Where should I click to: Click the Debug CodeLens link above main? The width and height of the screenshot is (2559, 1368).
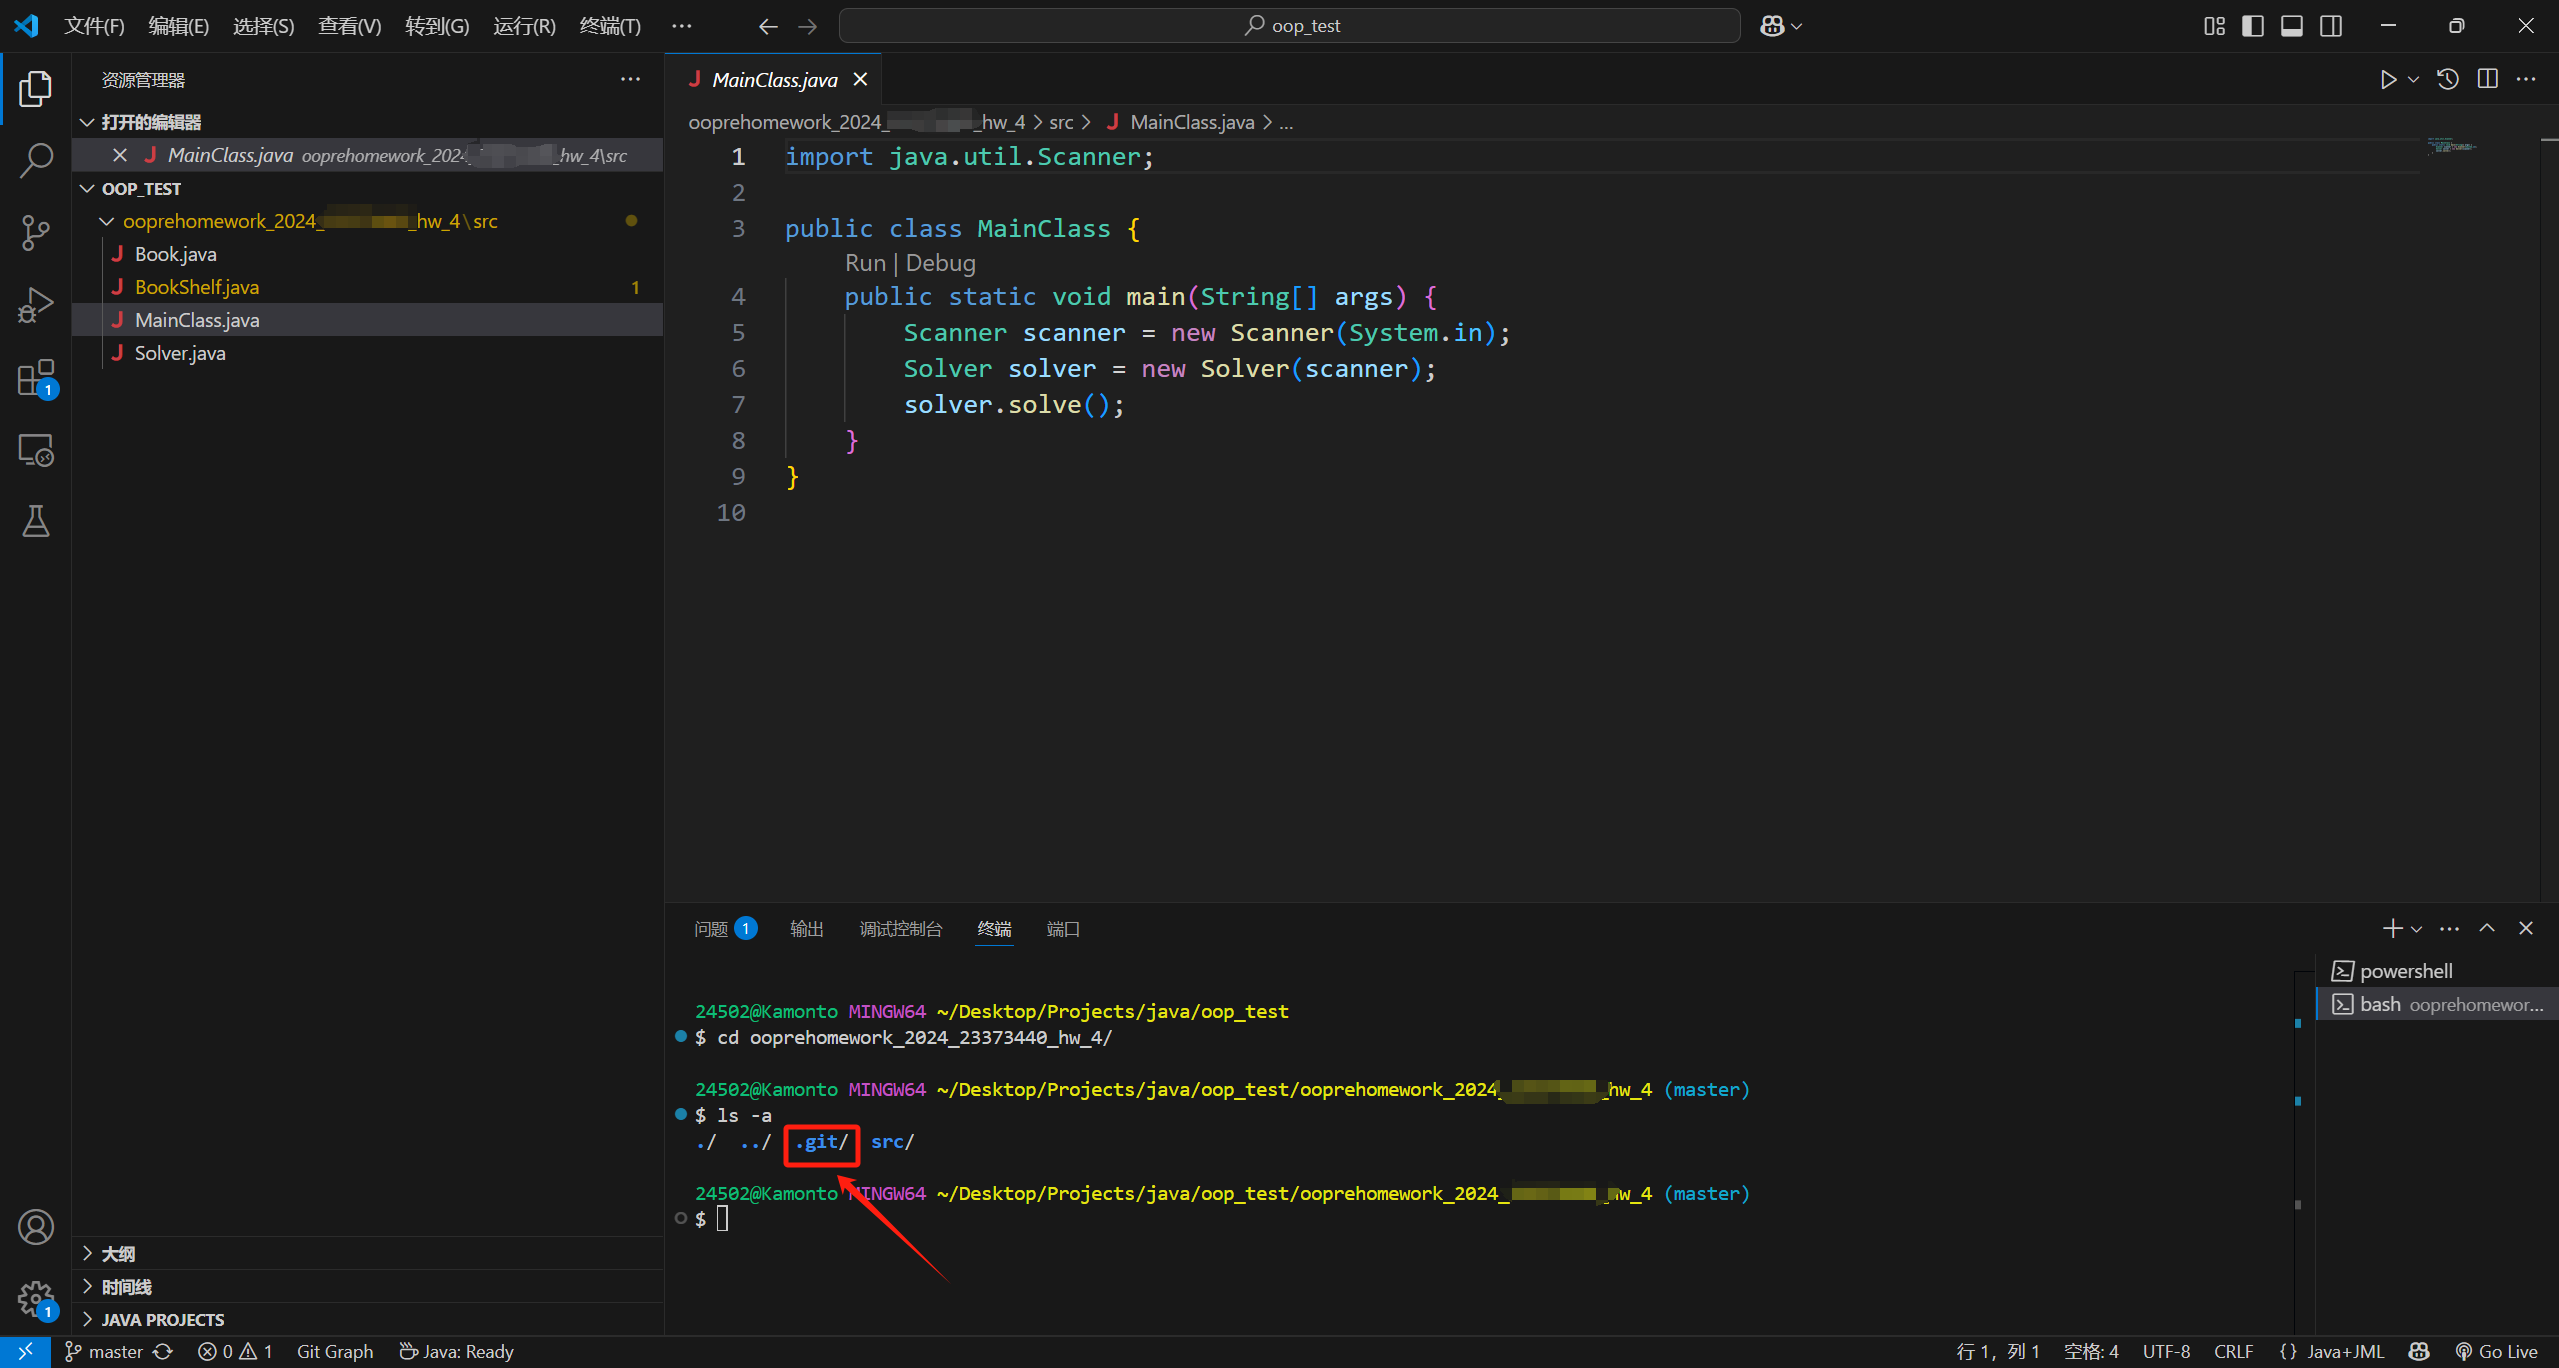(x=940, y=263)
